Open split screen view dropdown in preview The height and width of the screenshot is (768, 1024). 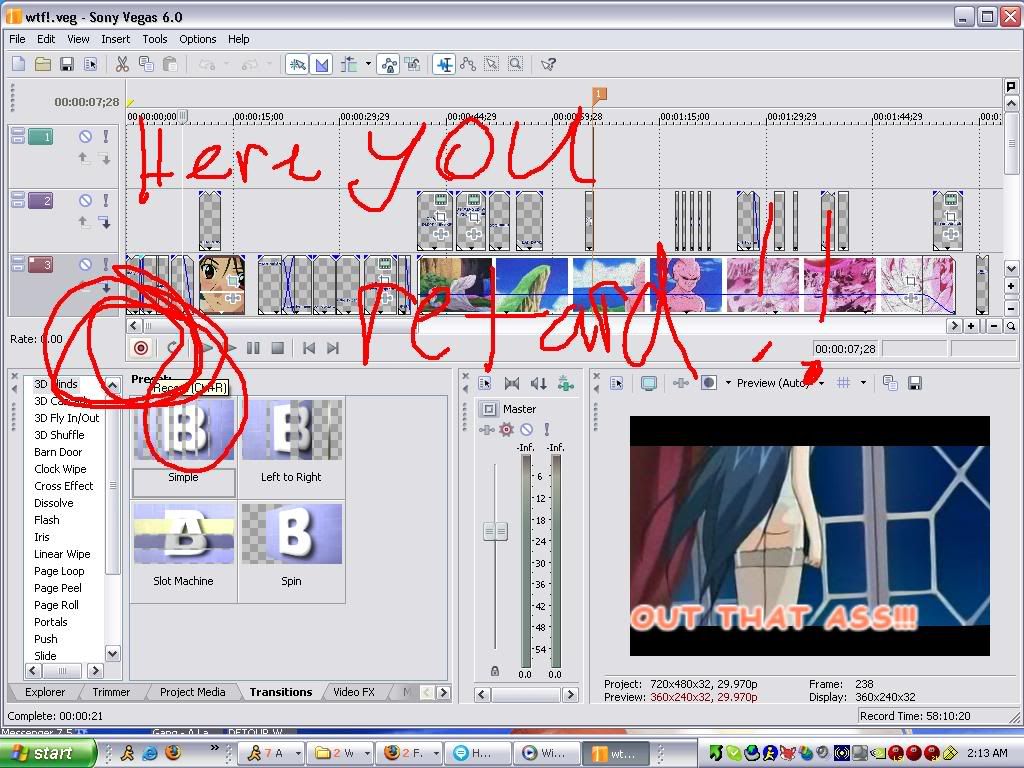[x=728, y=383]
